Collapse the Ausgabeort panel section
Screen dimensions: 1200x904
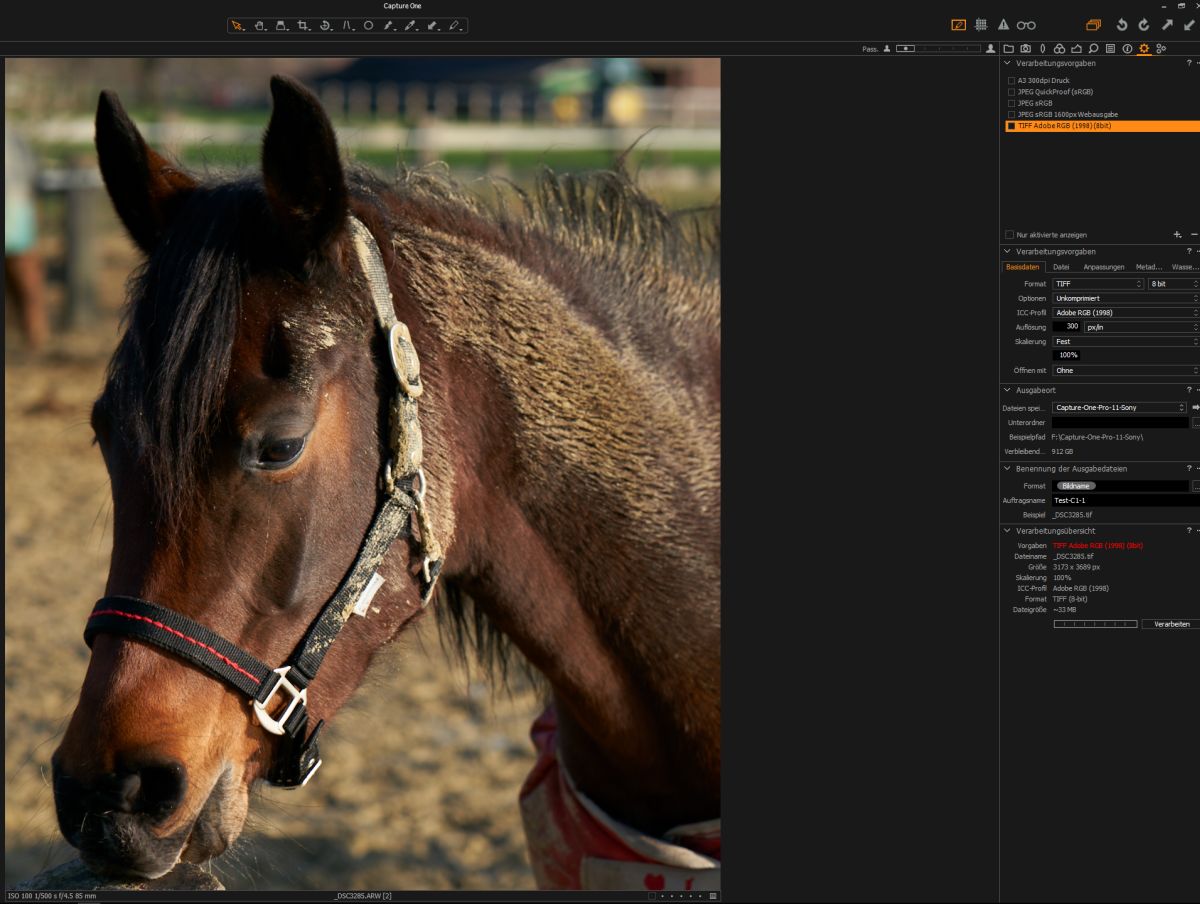(1008, 390)
